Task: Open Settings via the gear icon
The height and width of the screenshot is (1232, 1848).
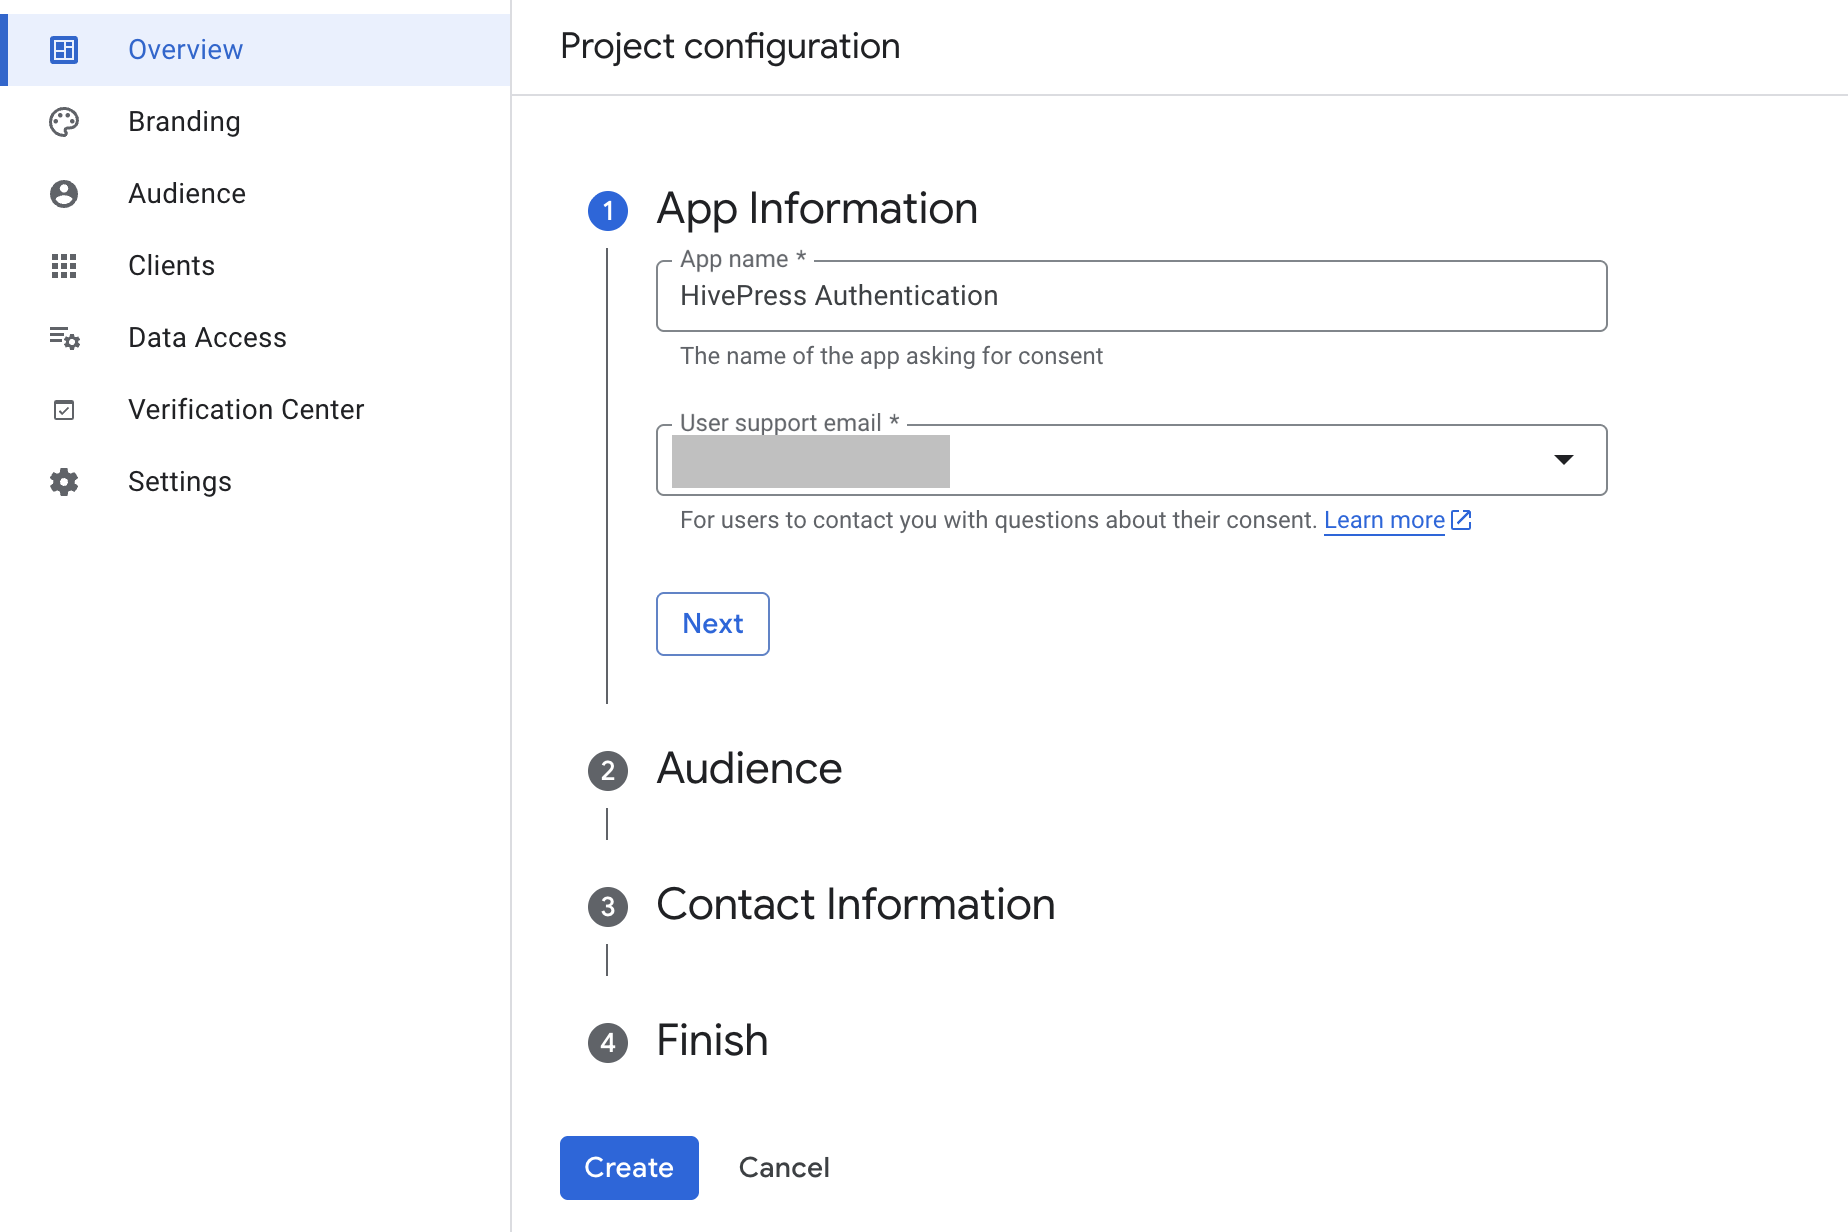Action: 64,482
